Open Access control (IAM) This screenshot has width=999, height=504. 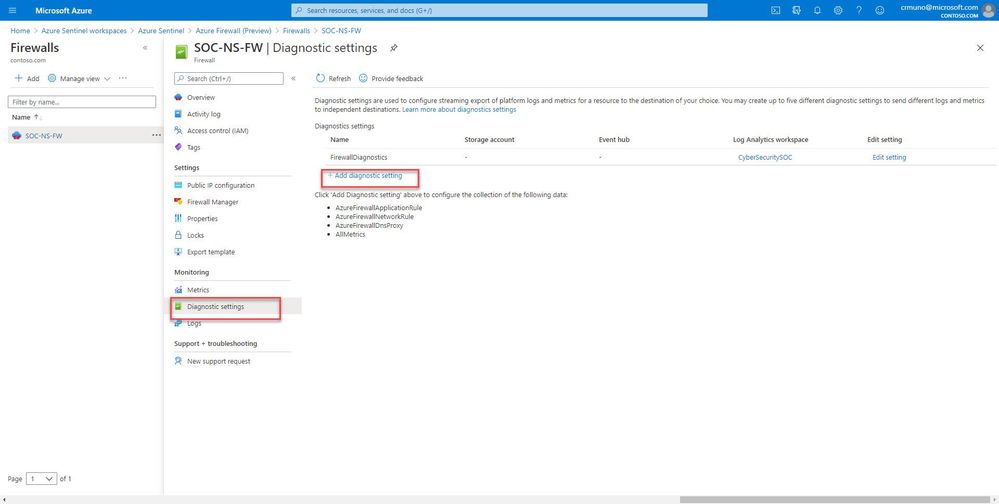tap(217, 131)
